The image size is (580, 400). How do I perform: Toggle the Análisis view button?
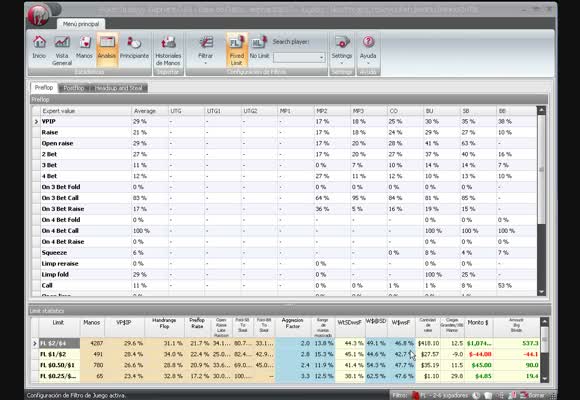pyautogui.click(x=107, y=49)
